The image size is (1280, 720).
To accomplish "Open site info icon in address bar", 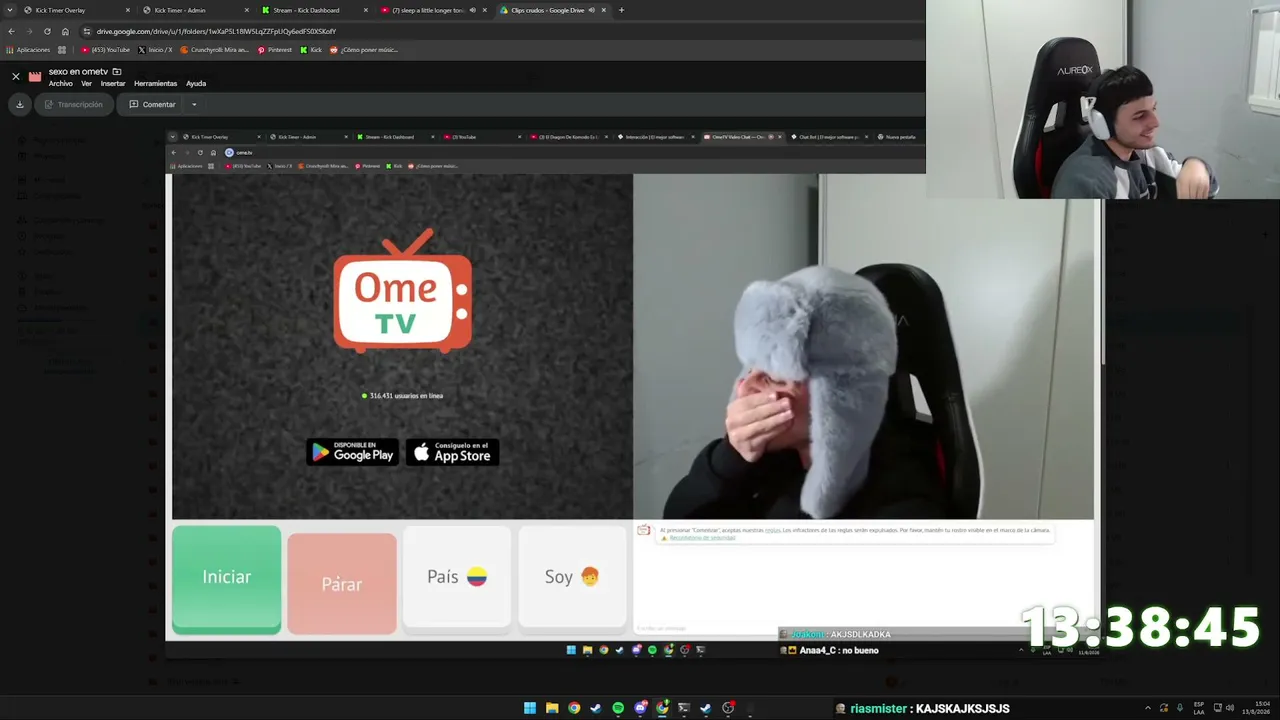I will (x=87, y=31).
